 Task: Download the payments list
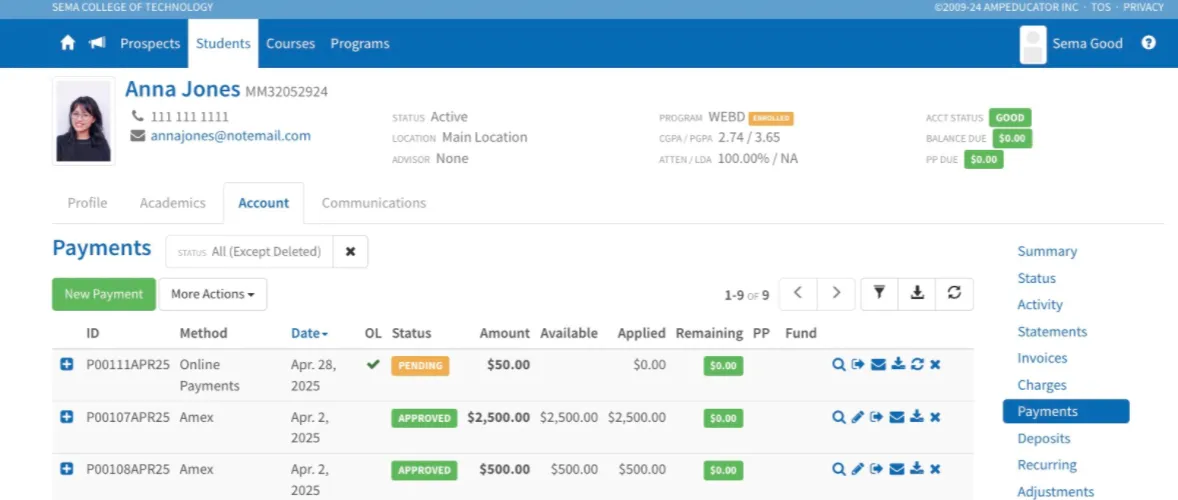click(x=917, y=294)
